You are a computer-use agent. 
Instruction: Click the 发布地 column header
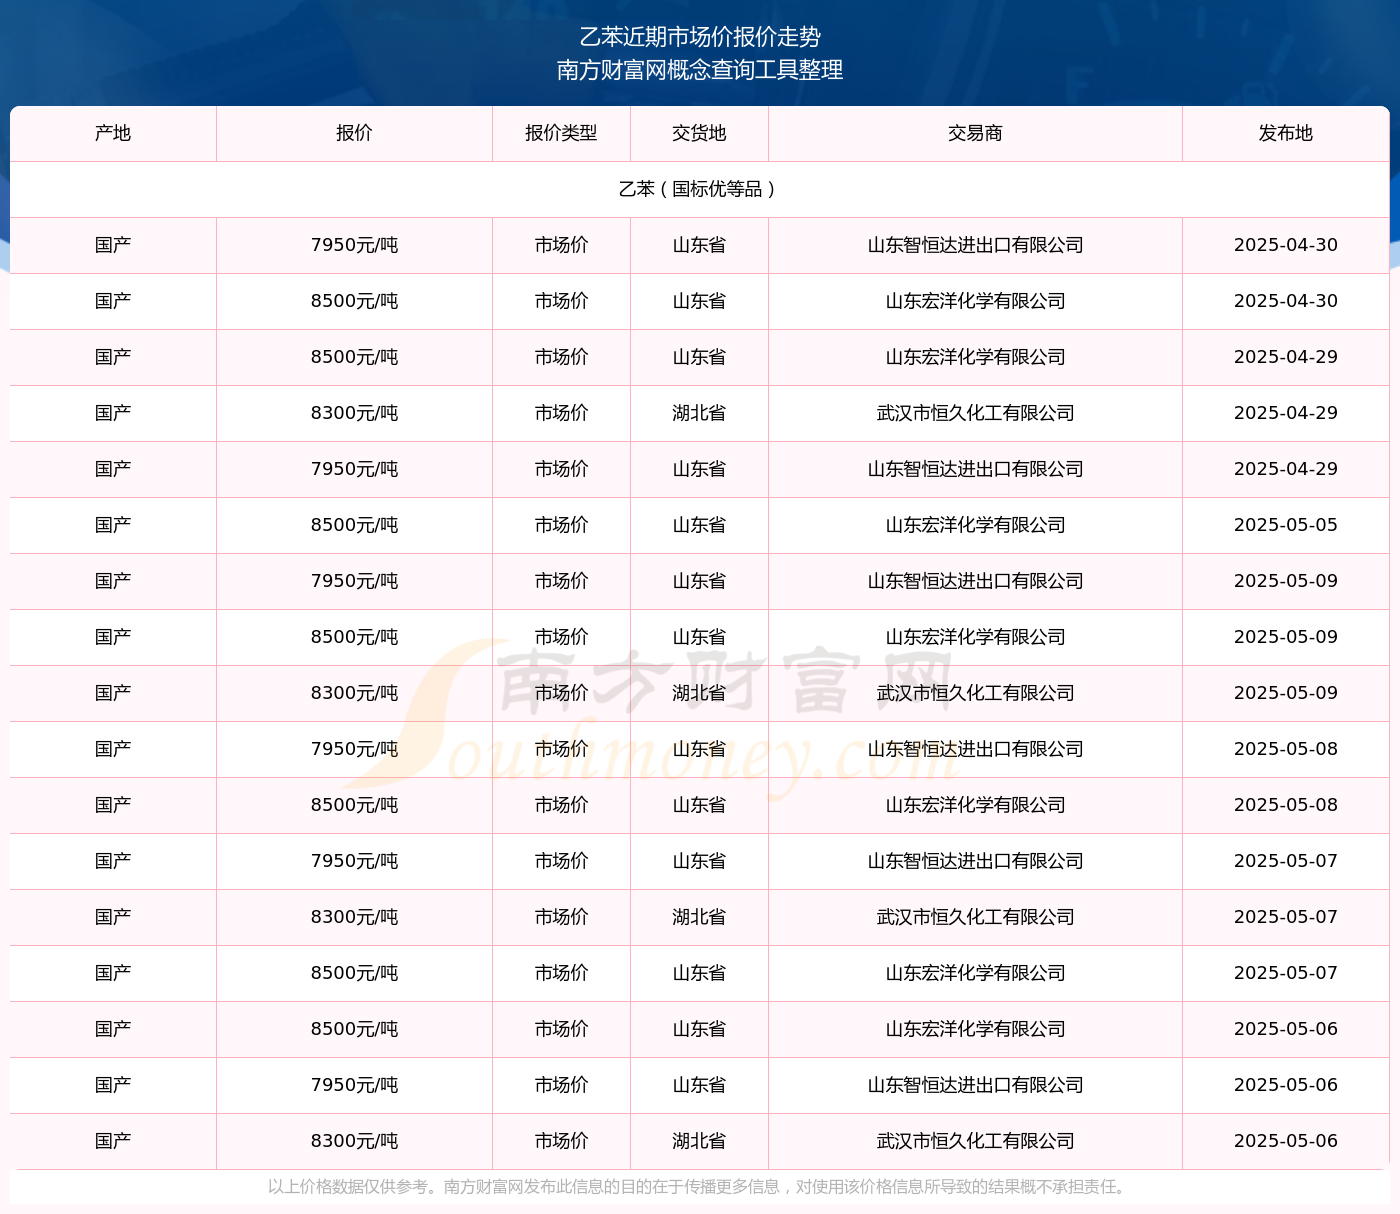(1286, 133)
